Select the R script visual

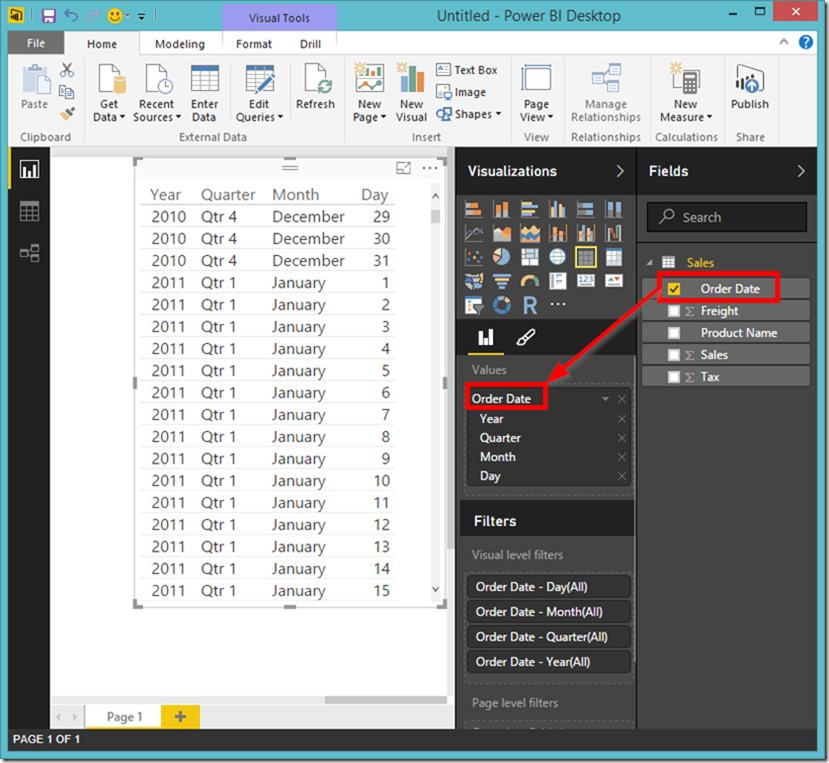530,305
